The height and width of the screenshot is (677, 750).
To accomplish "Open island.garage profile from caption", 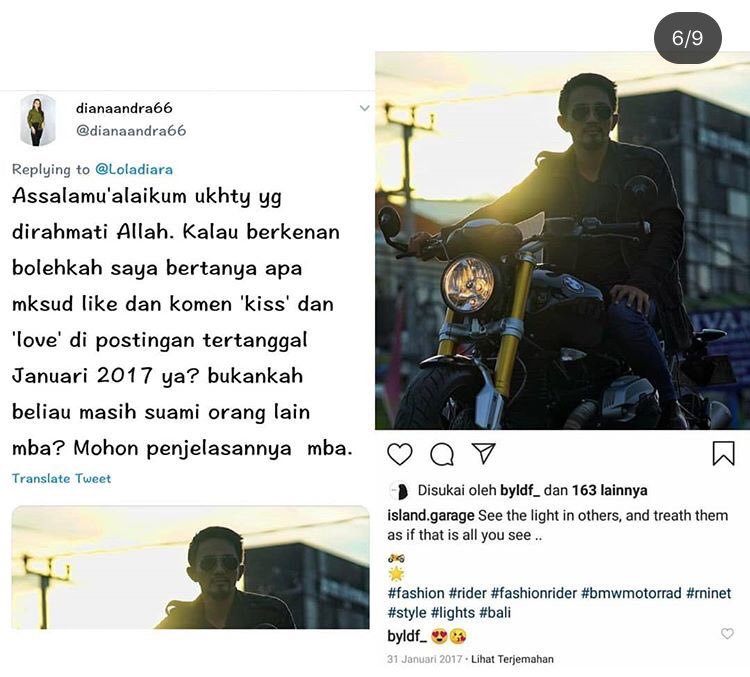I will pyautogui.click(x=430, y=515).
